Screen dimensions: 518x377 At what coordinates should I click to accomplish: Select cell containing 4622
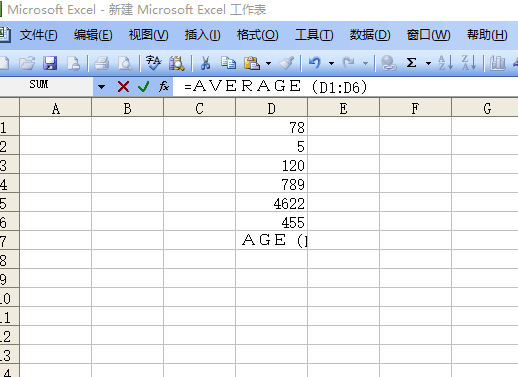coord(271,203)
